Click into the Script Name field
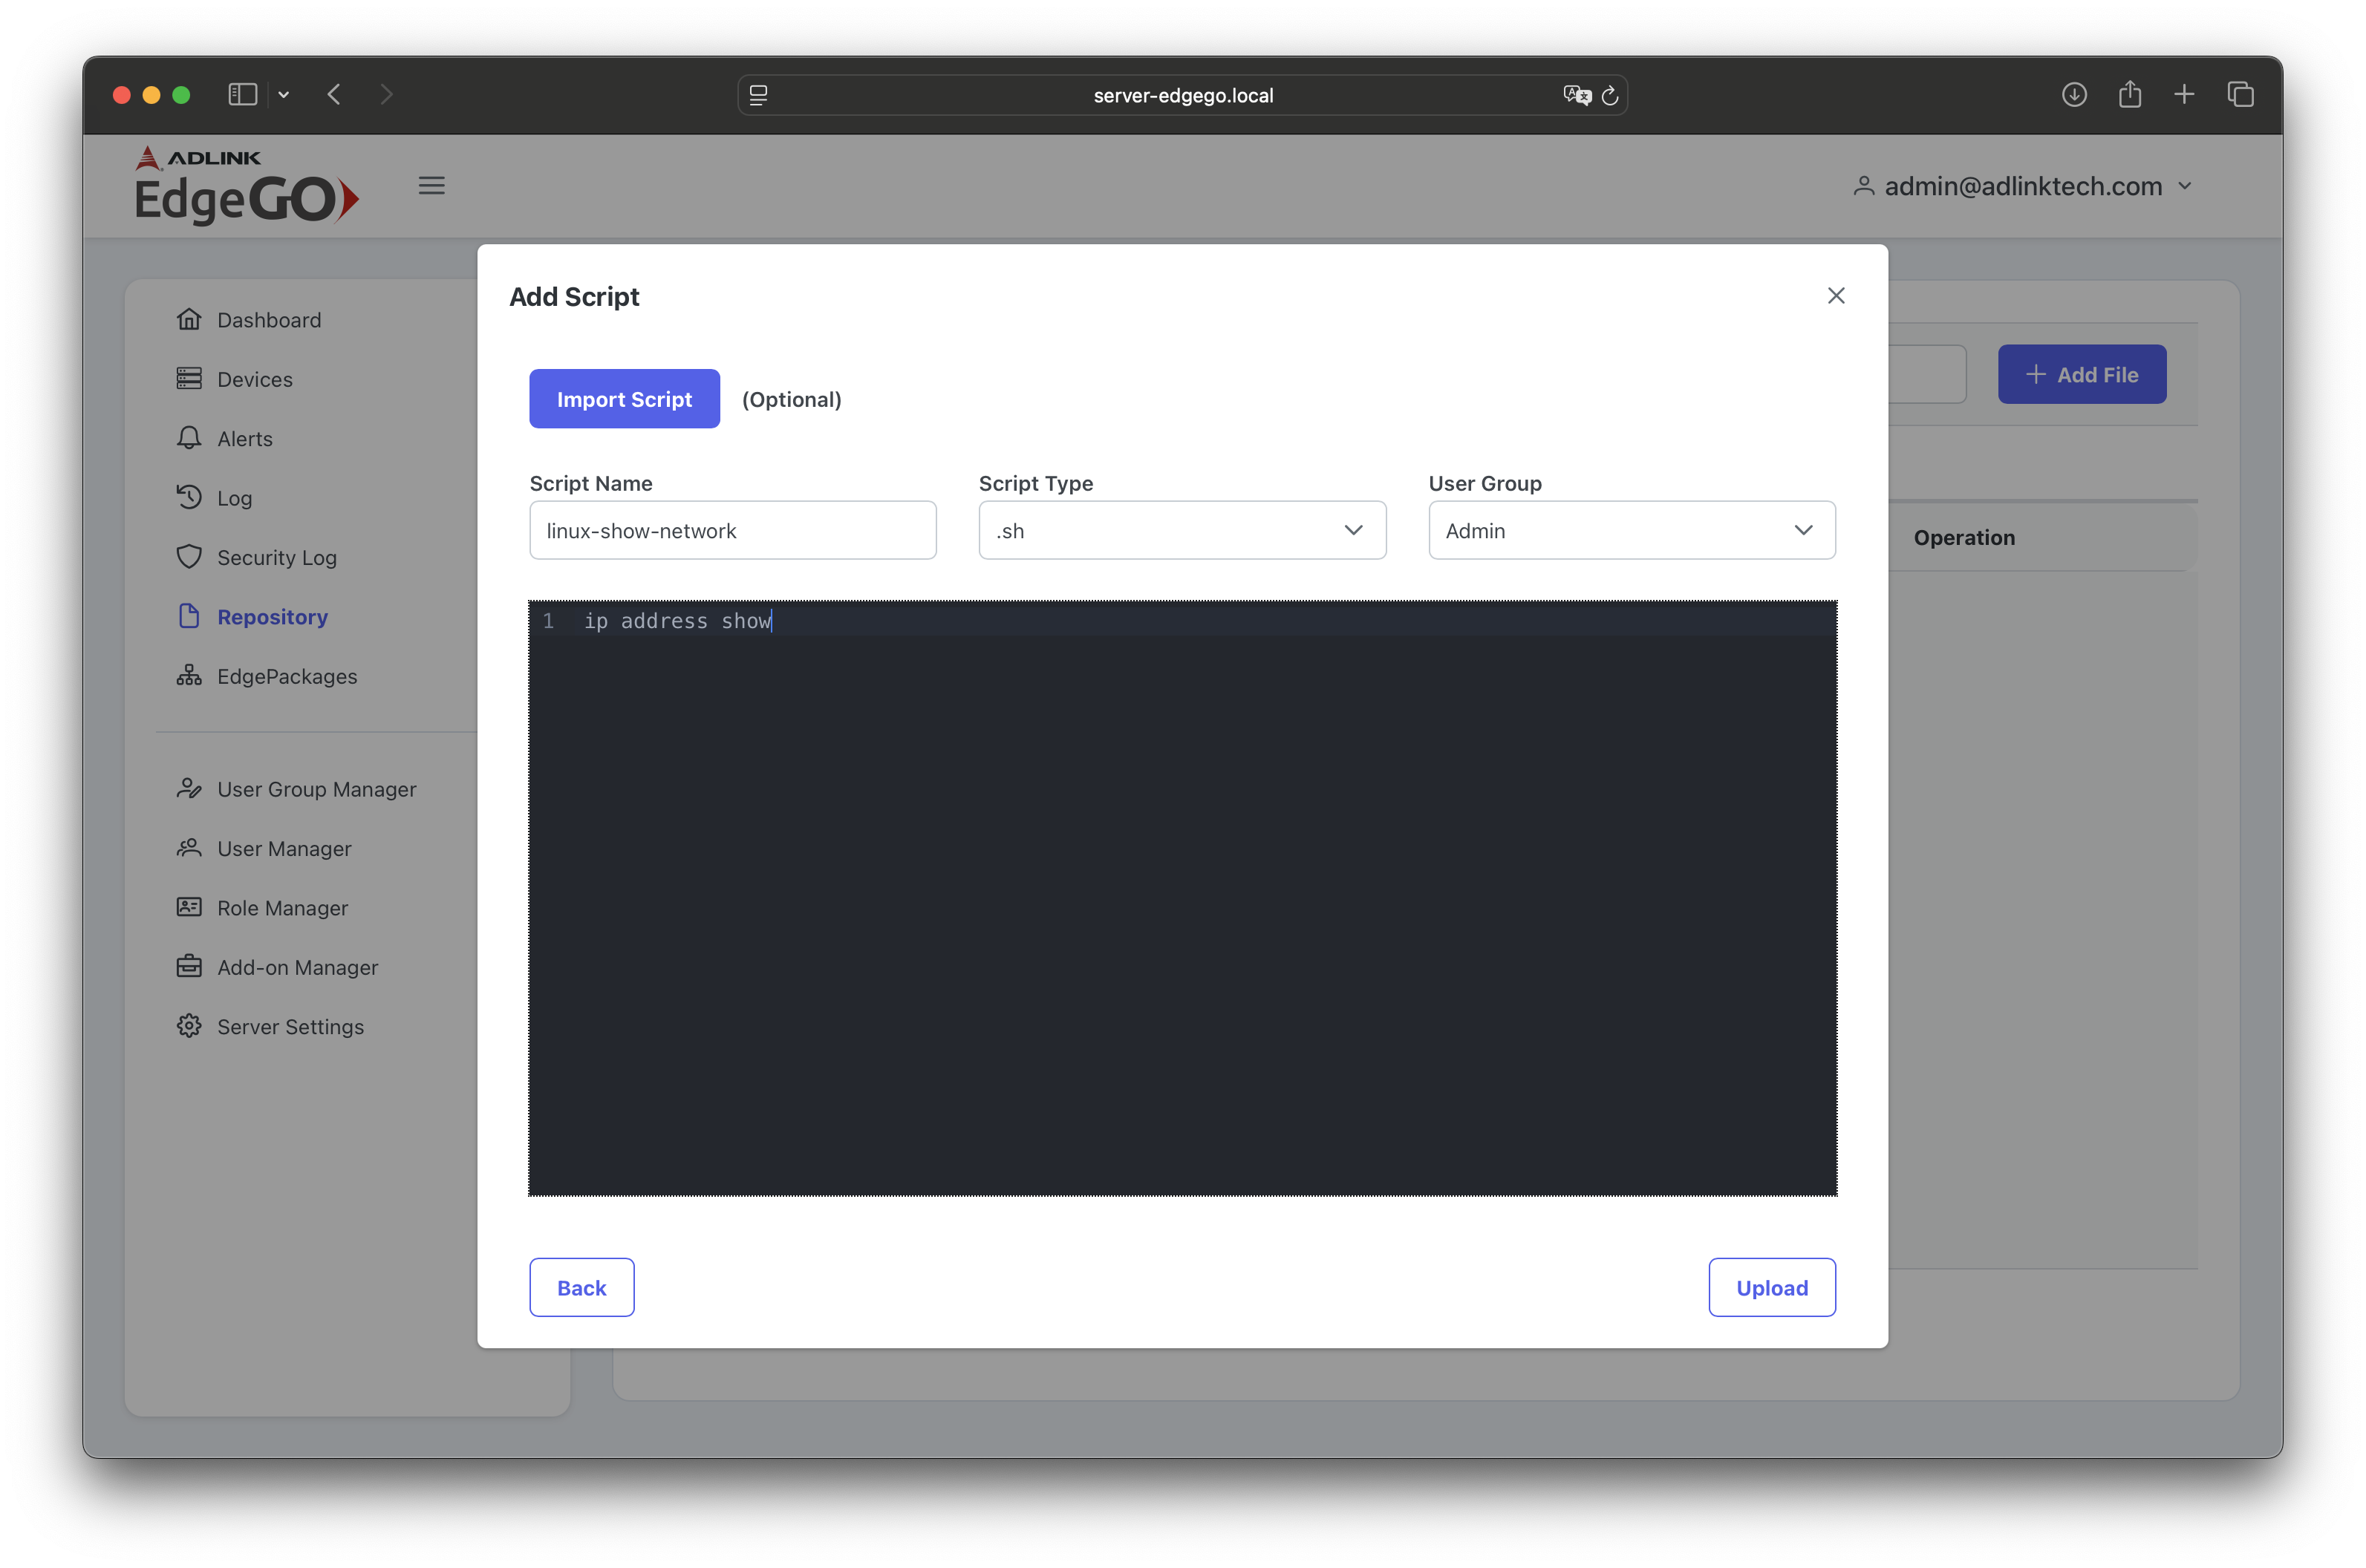 coord(732,531)
